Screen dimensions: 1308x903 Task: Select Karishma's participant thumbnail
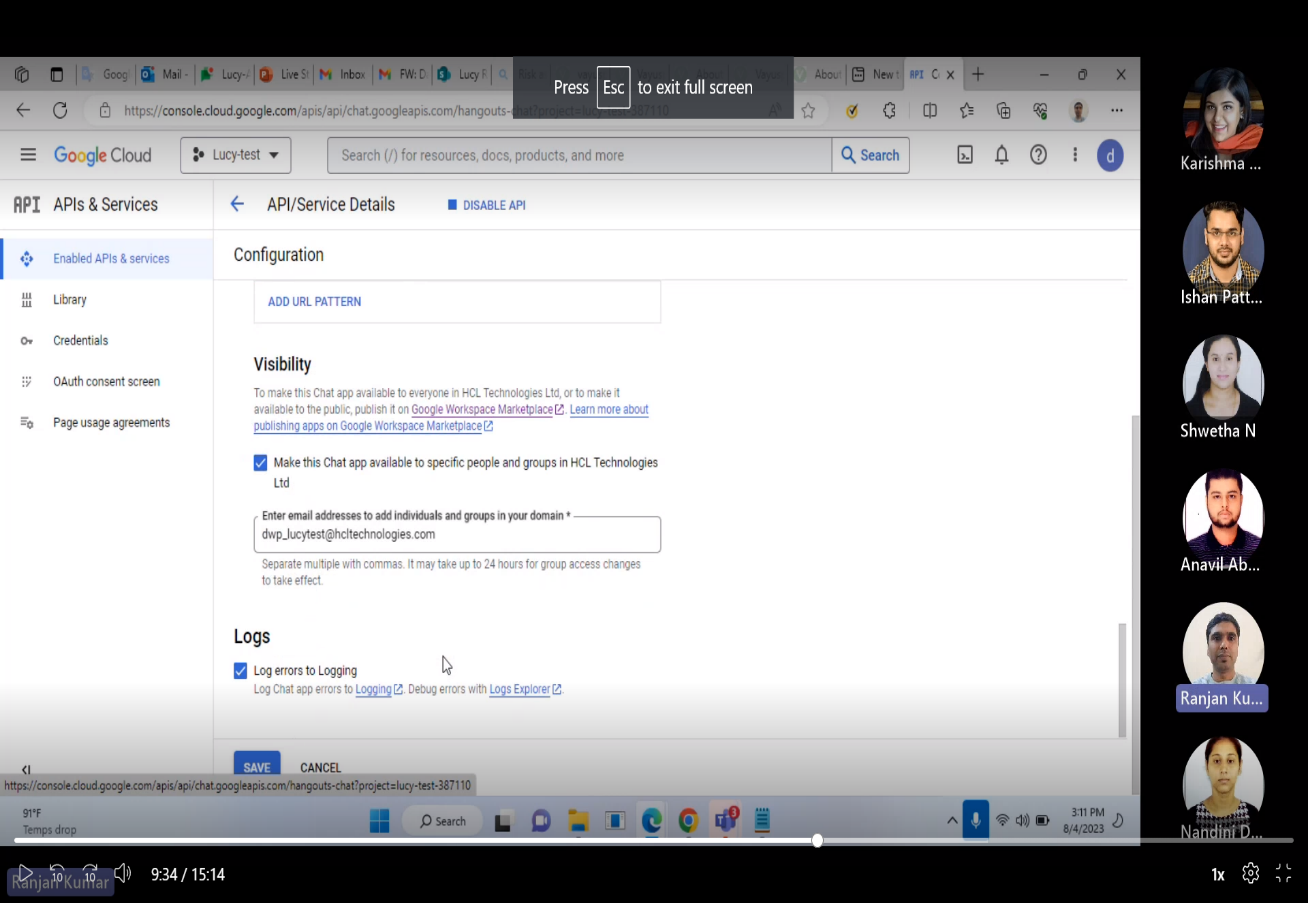(1222, 120)
